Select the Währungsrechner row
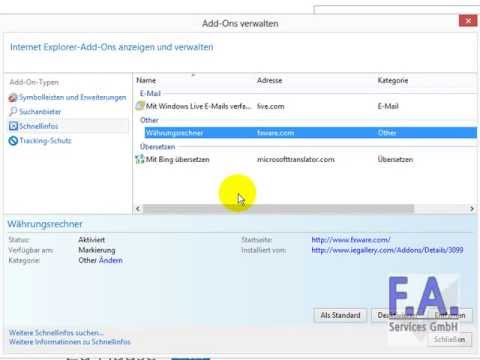480x360 pixels. [311, 133]
